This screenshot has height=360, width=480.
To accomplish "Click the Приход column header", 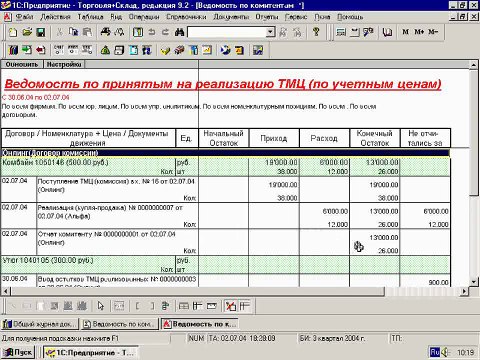I will 274,138.
